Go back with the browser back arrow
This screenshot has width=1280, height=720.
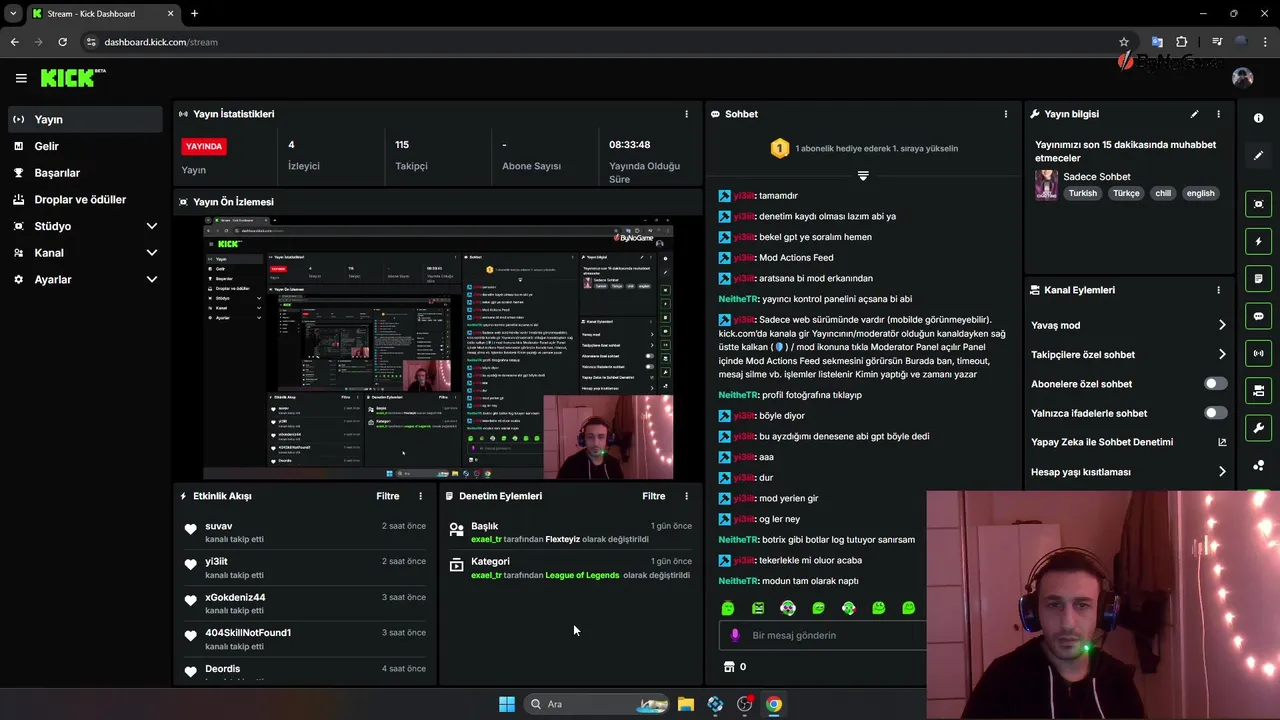point(14,42)
